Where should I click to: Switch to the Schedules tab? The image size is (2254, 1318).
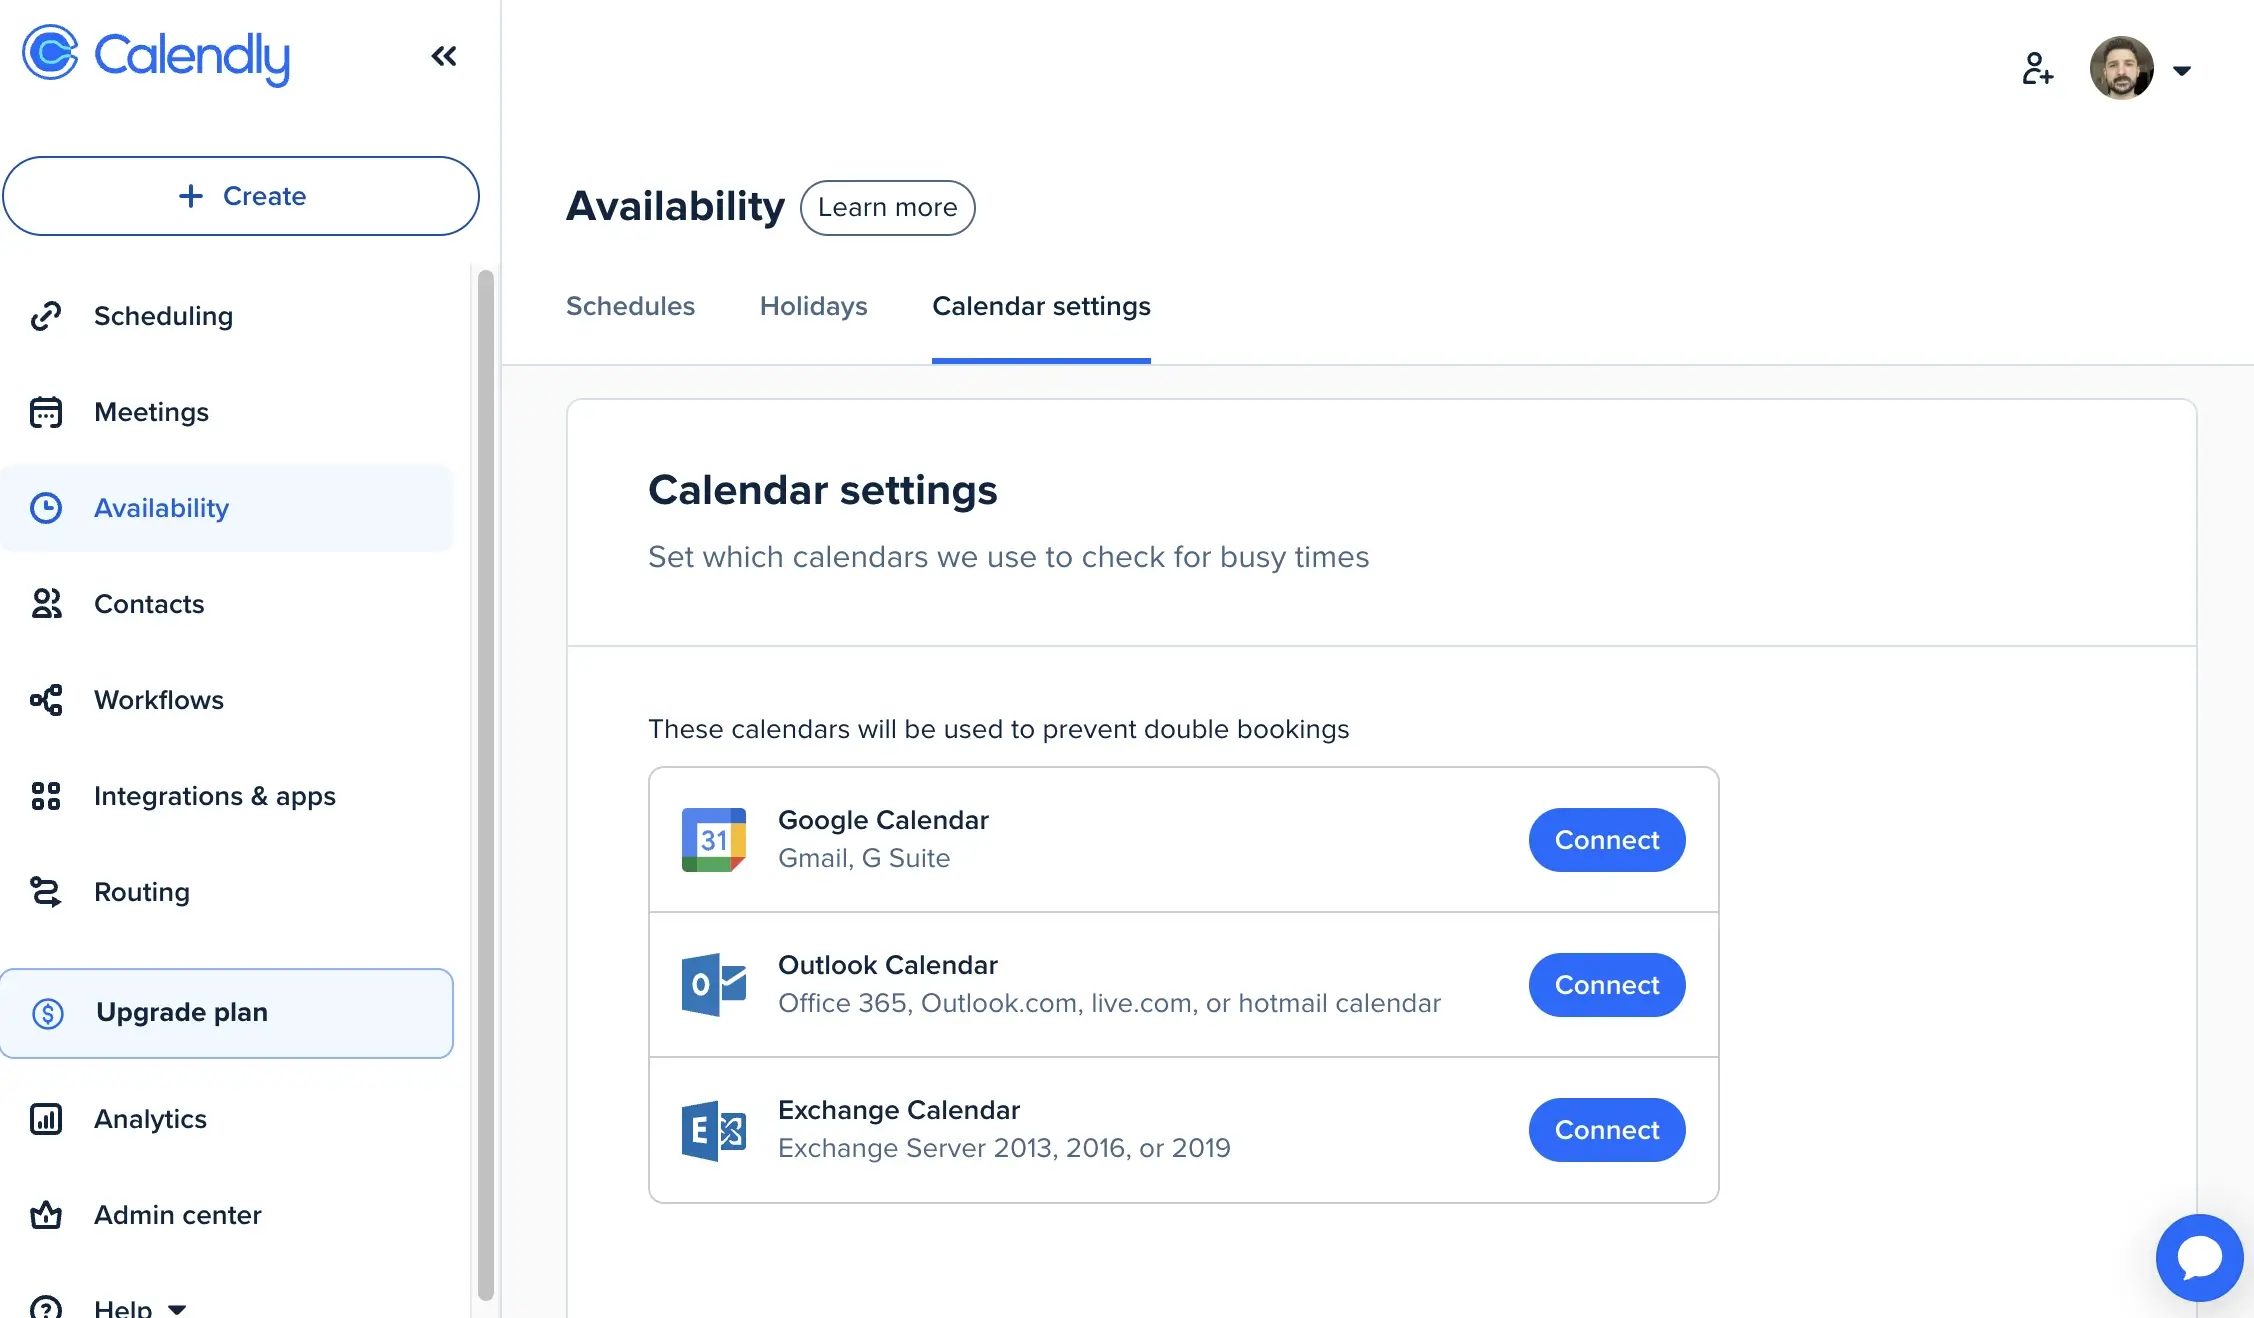630,306
